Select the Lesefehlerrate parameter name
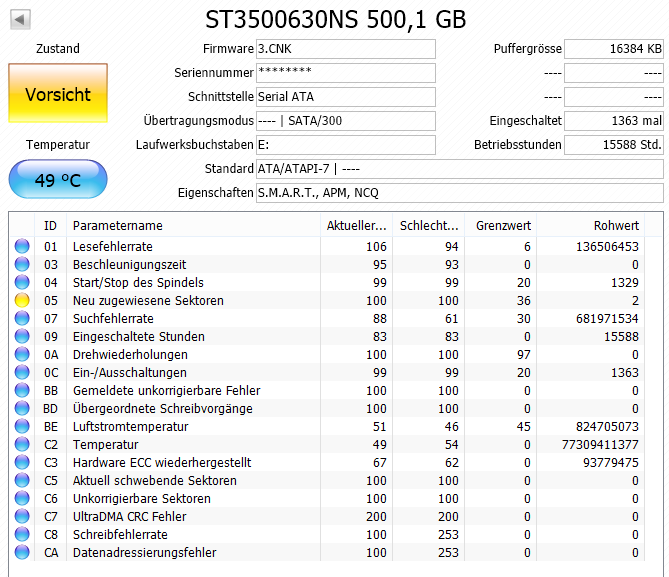 113,247
